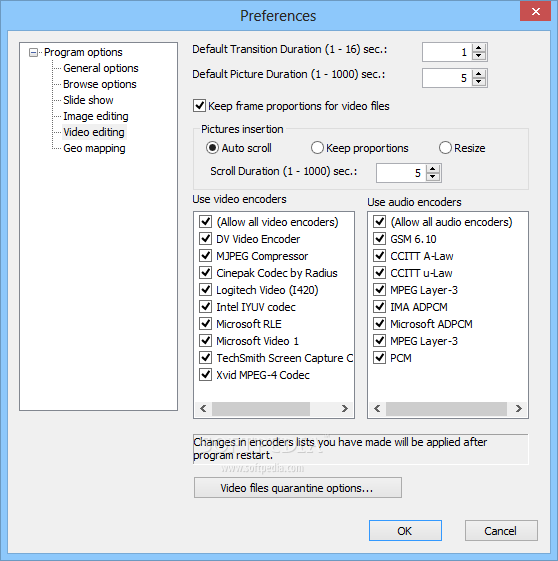Uncheck Allow all video encoders
The image size is (558, 561).
coord(205,222)
